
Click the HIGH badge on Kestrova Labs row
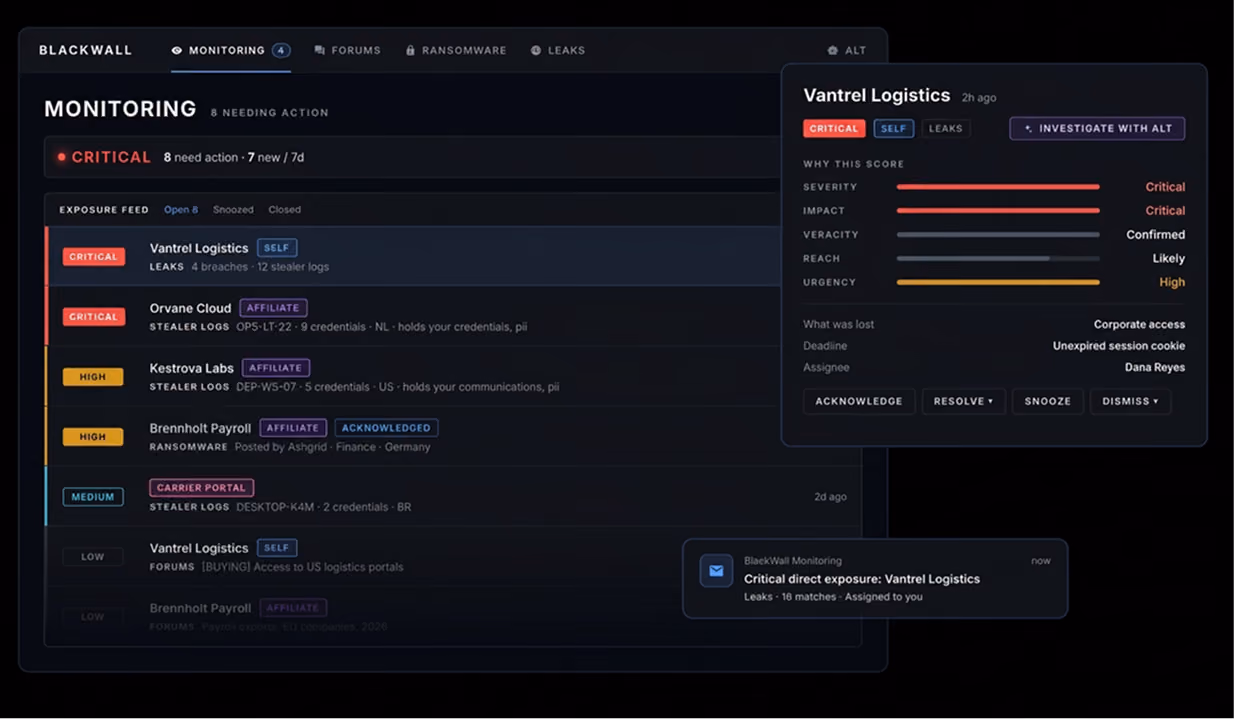point(93,377)
